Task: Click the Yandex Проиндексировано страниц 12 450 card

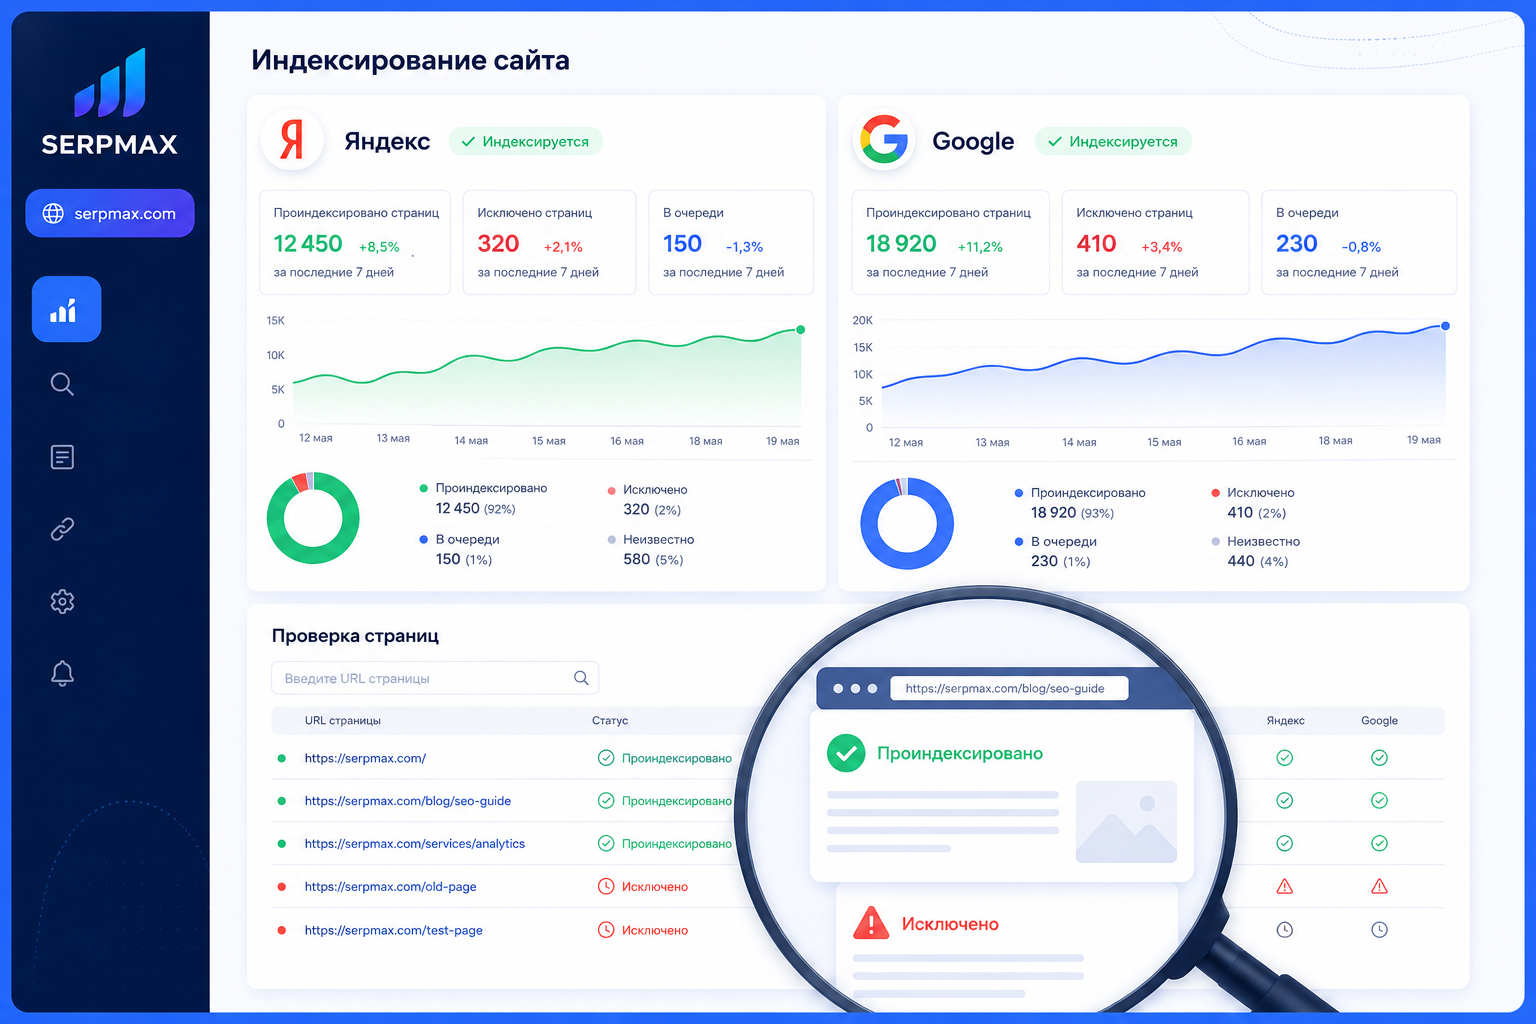Action: [x=355, y=242]
